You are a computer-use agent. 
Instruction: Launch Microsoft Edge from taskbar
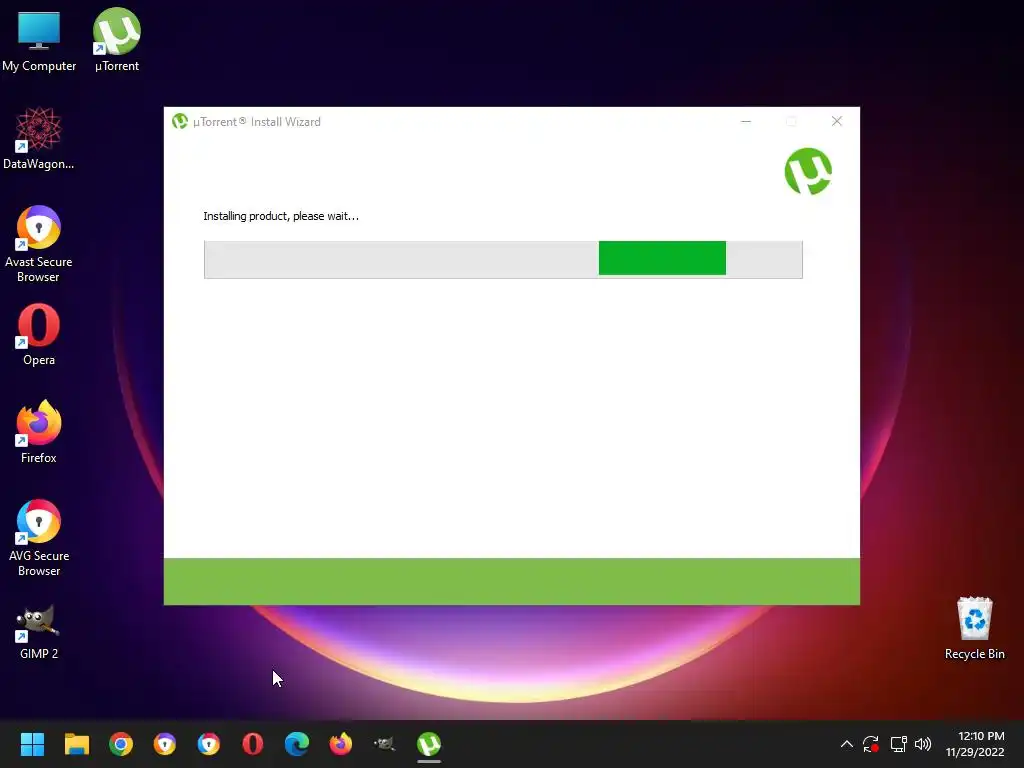click(x=296, y=744)
